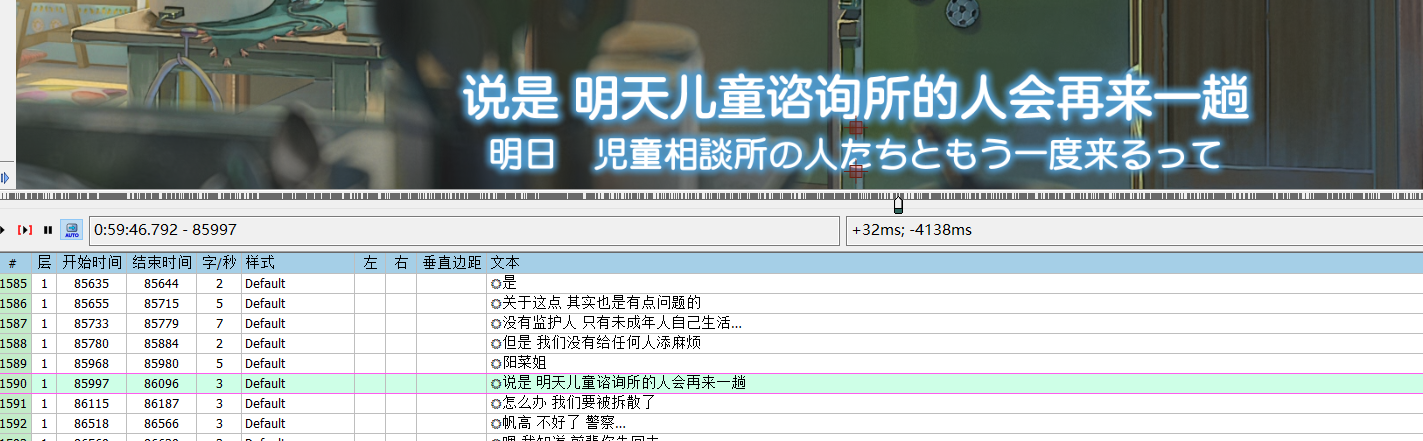Click the 垂直边距 column header
This screenshot has width=1423, height=441.
pyautogui.click(x=451, y=263)
